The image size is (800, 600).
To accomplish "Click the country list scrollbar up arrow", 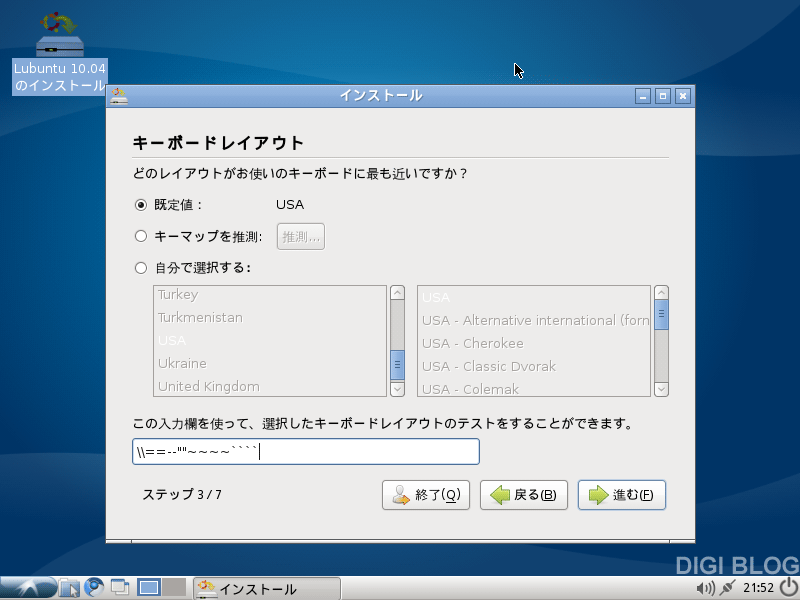I will point(397,293).
